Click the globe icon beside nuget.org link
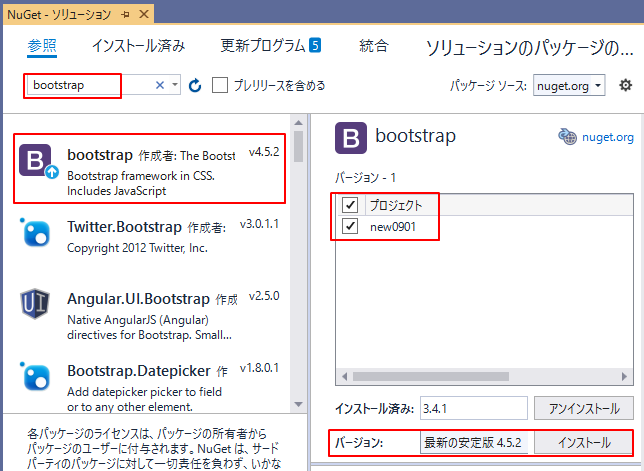The image size is (644, 471). [x=568, y=137]
